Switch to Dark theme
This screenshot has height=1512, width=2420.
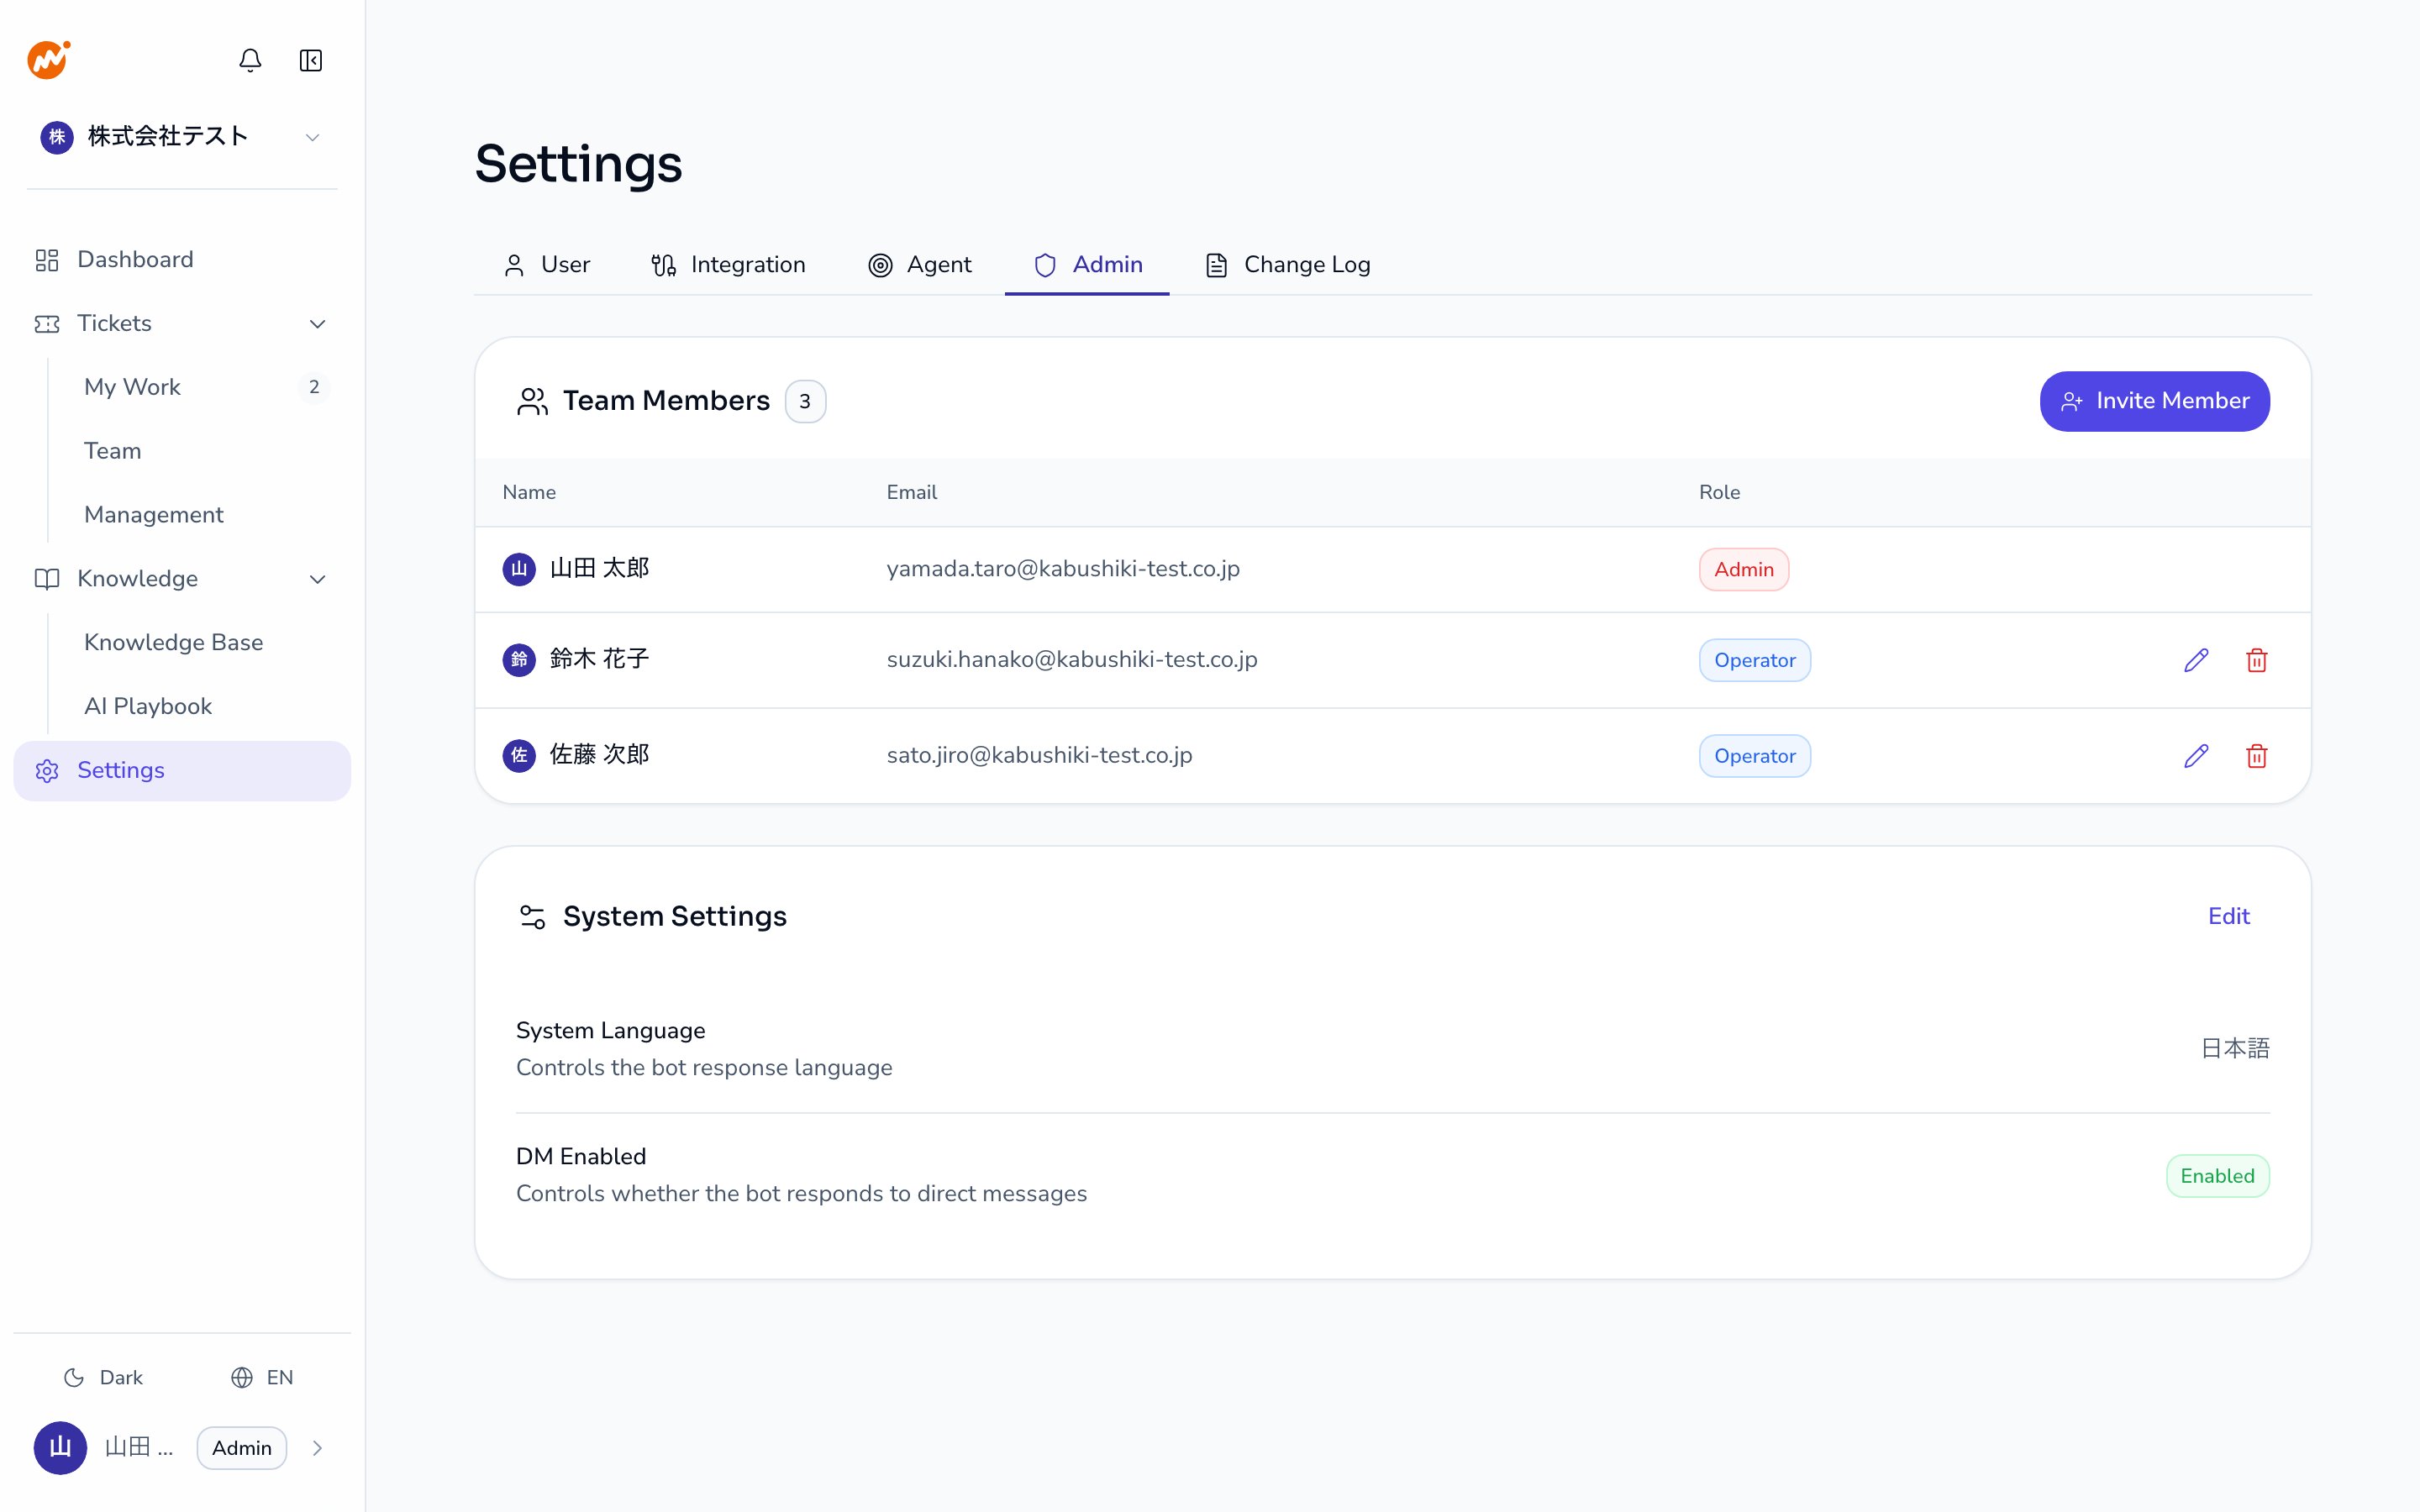103,1377
